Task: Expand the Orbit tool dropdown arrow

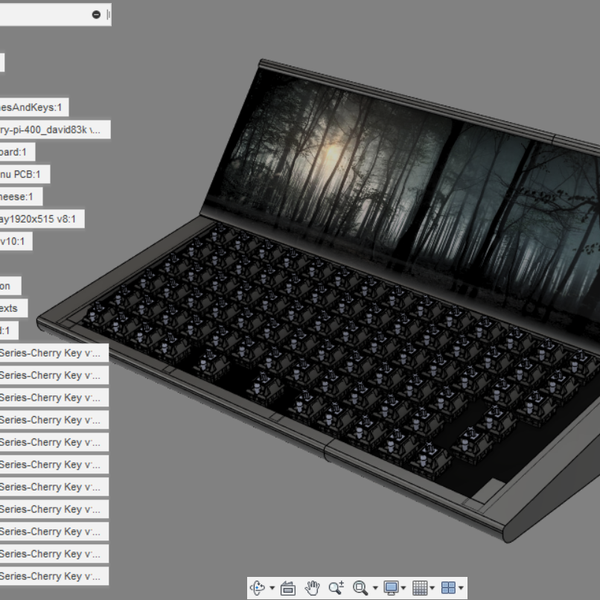Action: (x=271, y=589)
